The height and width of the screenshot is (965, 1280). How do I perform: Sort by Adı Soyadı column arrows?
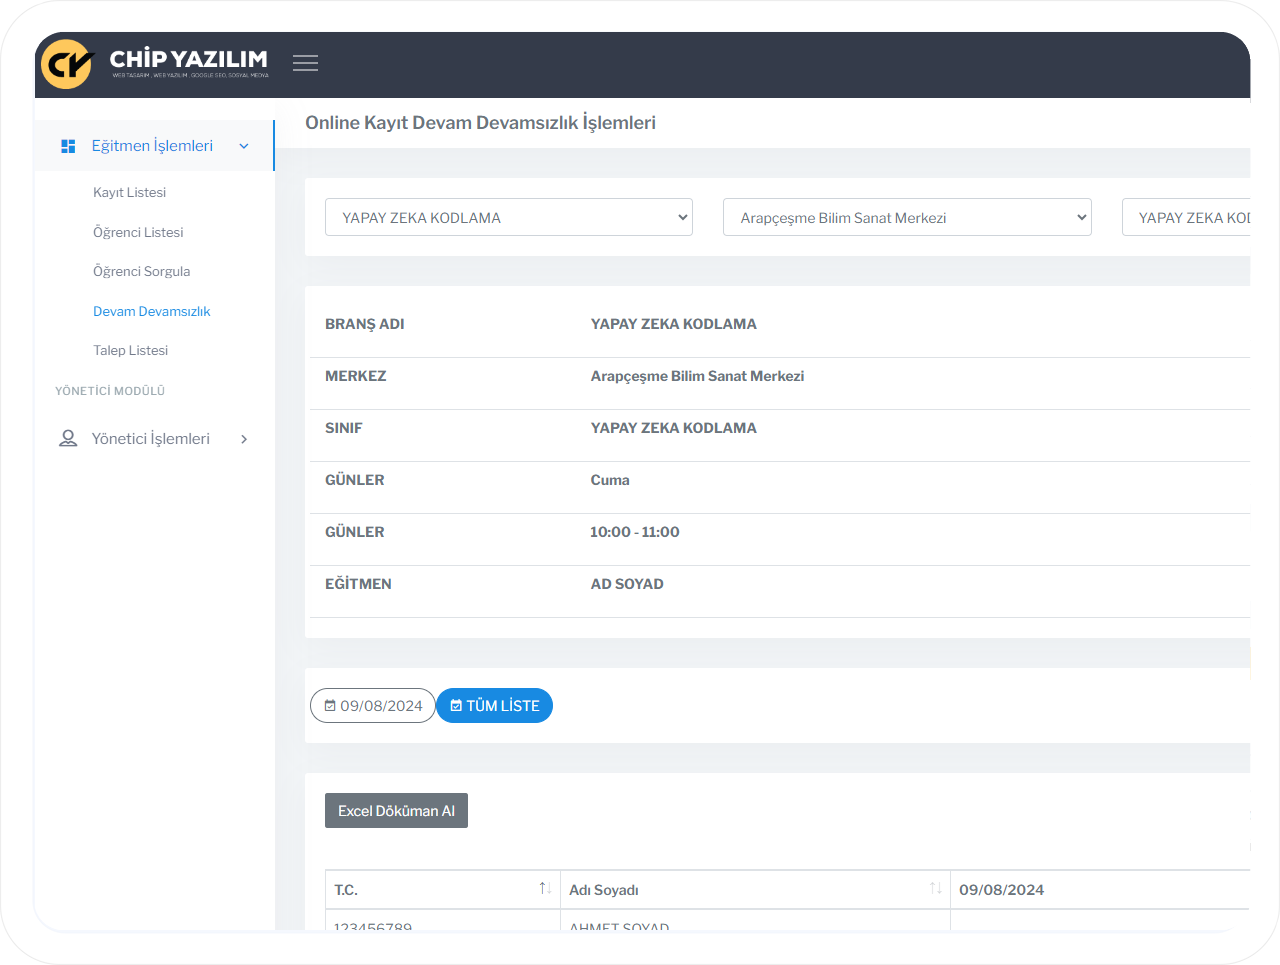[935, 888]
